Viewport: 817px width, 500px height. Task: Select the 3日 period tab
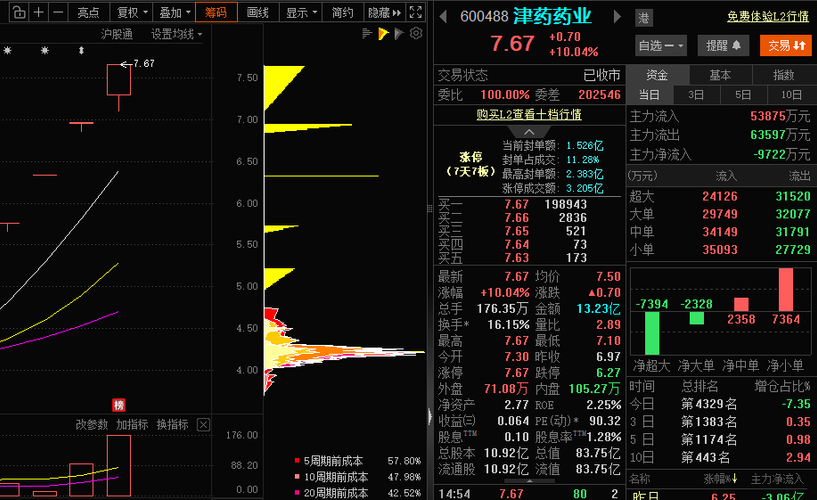[x=696, y=95]
